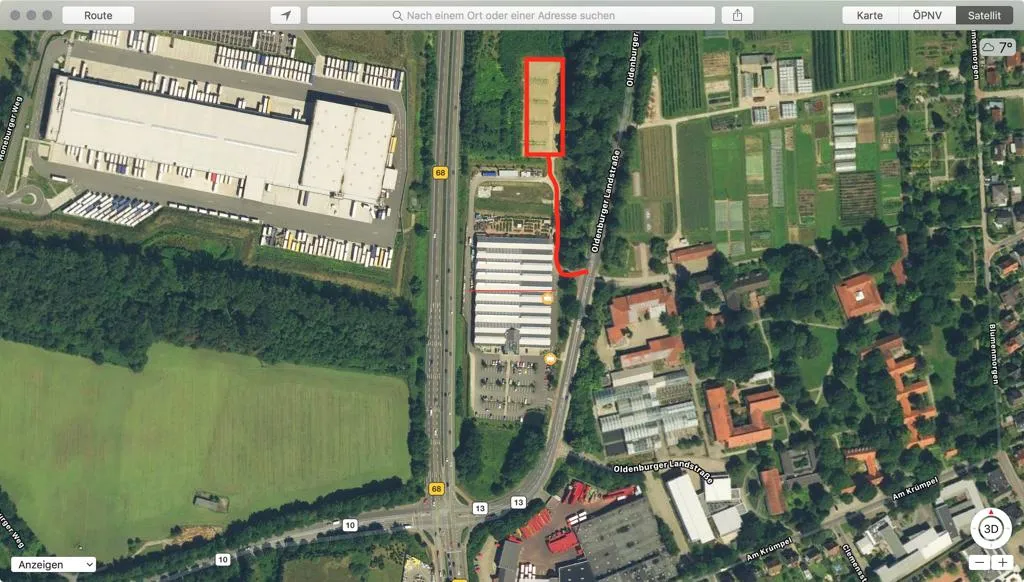Open the Route directions panel

98,15
